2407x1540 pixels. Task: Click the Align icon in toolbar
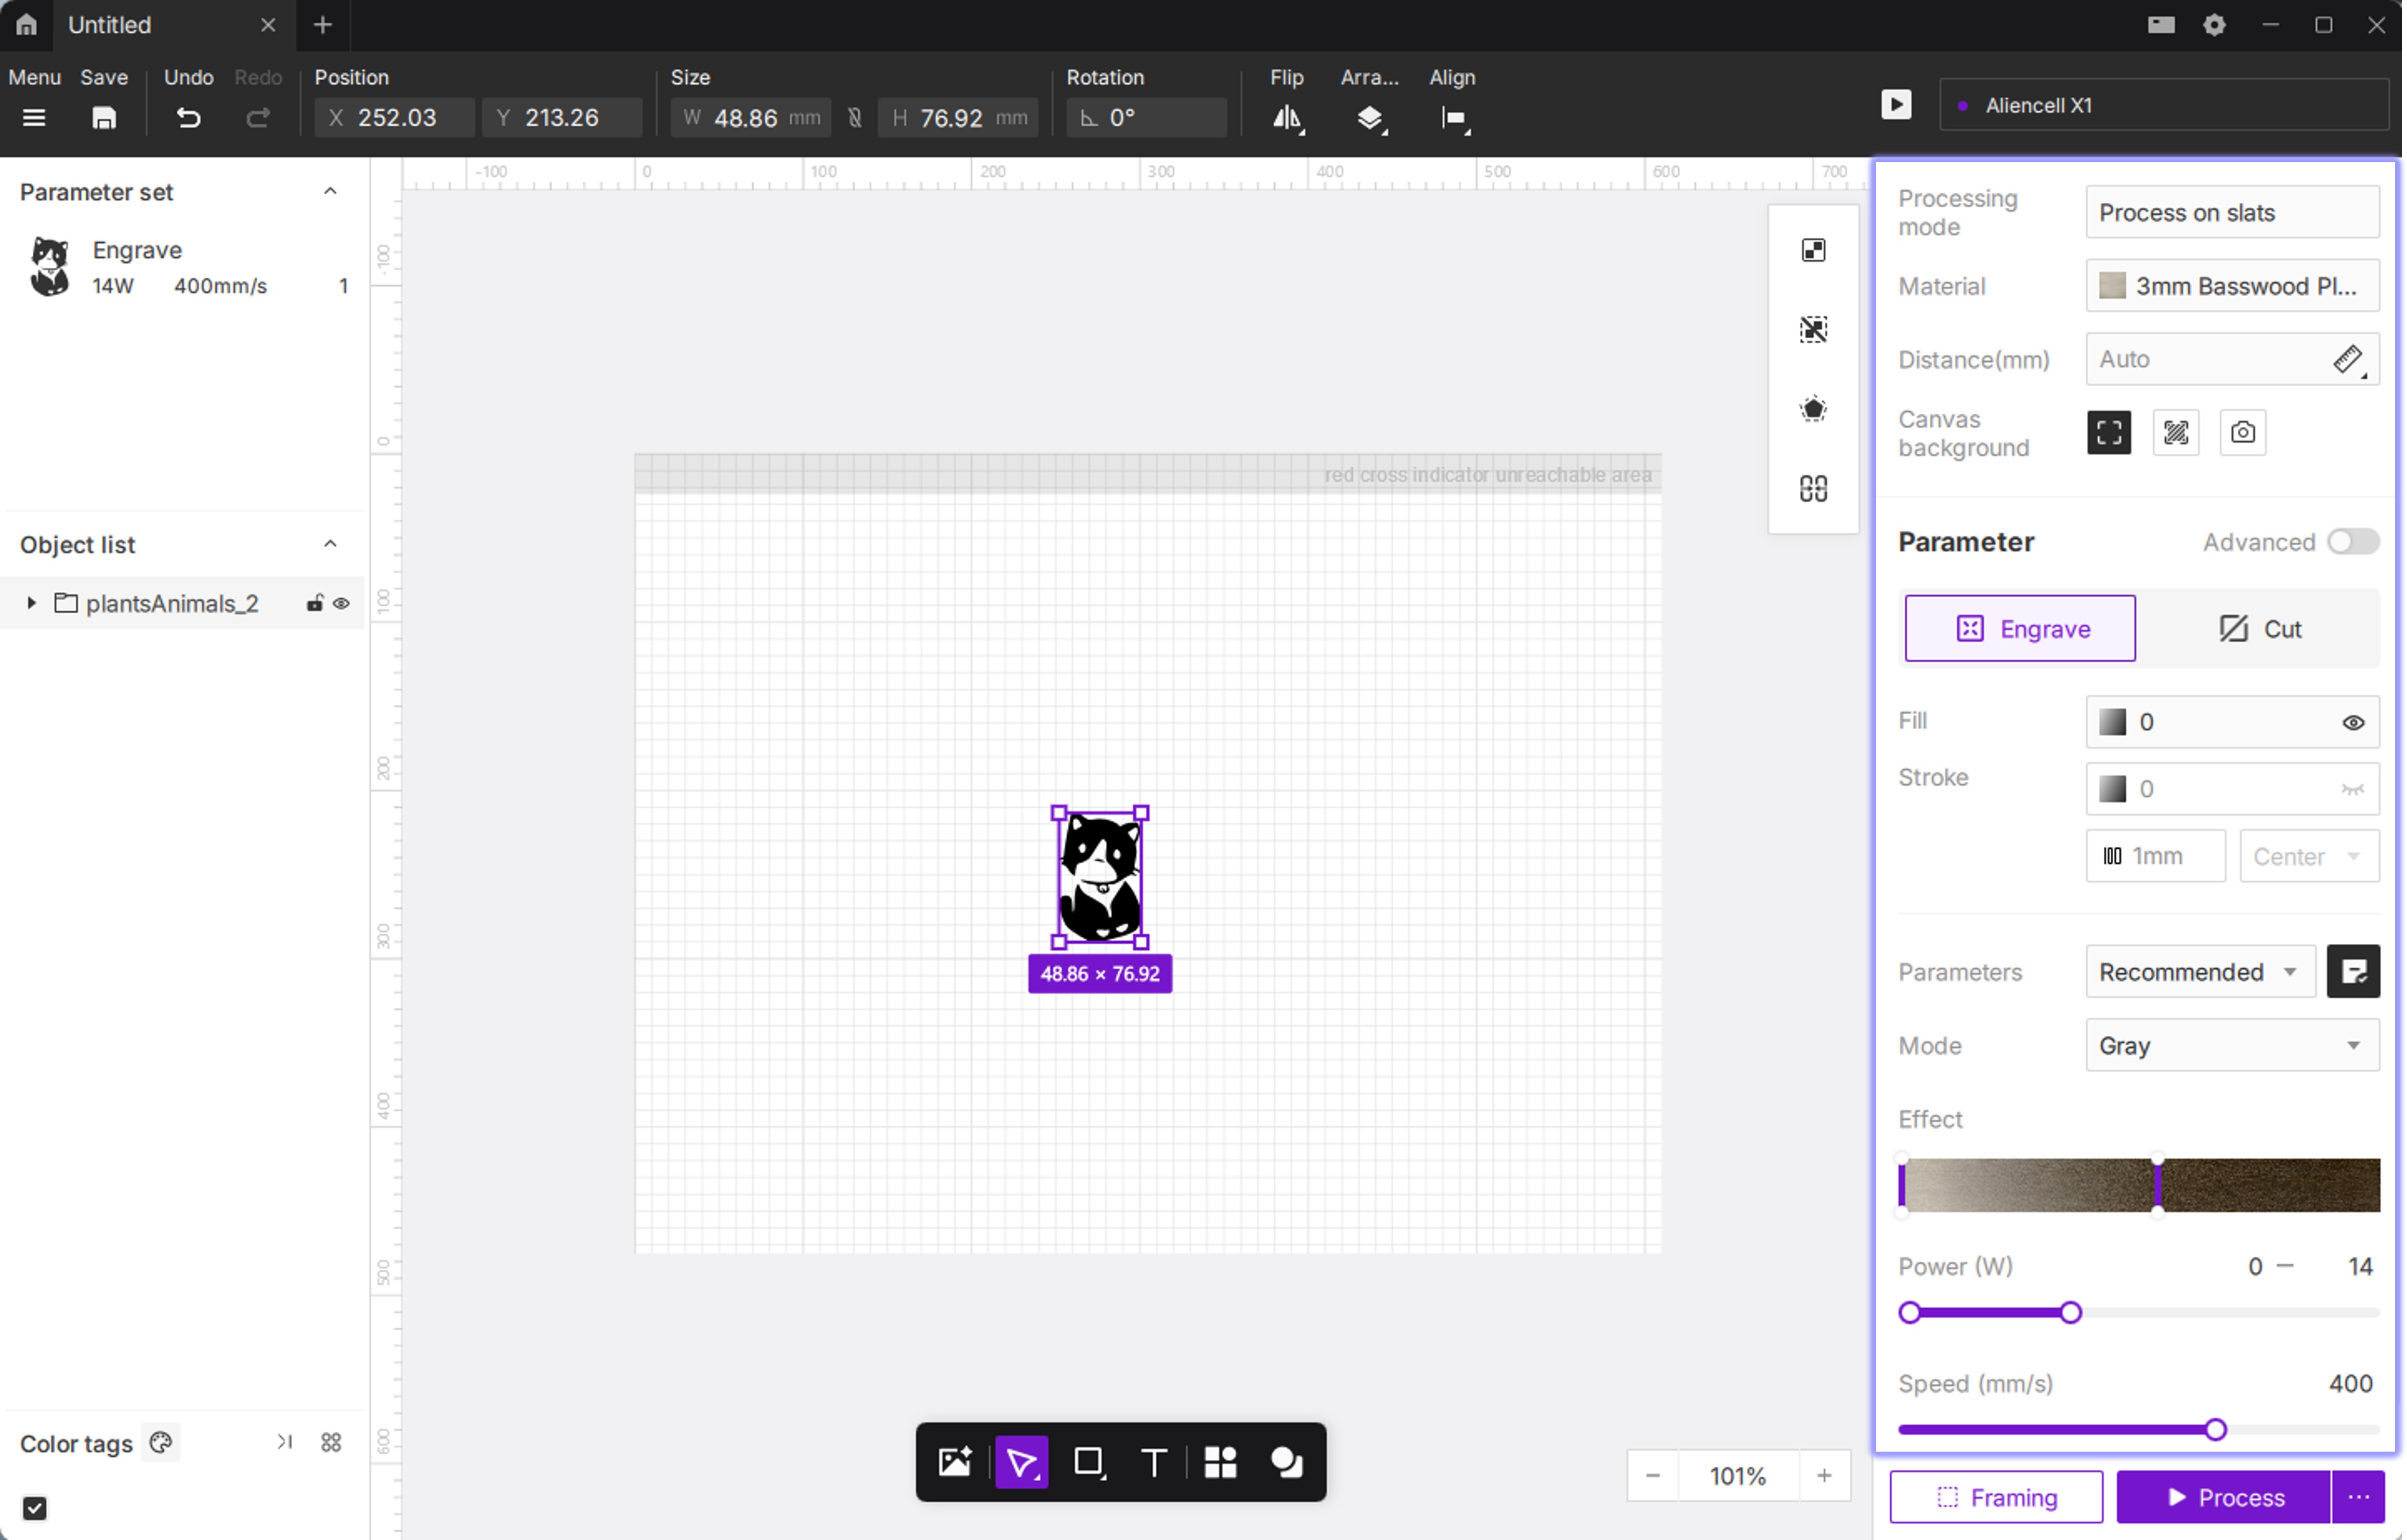point(1453,118)
